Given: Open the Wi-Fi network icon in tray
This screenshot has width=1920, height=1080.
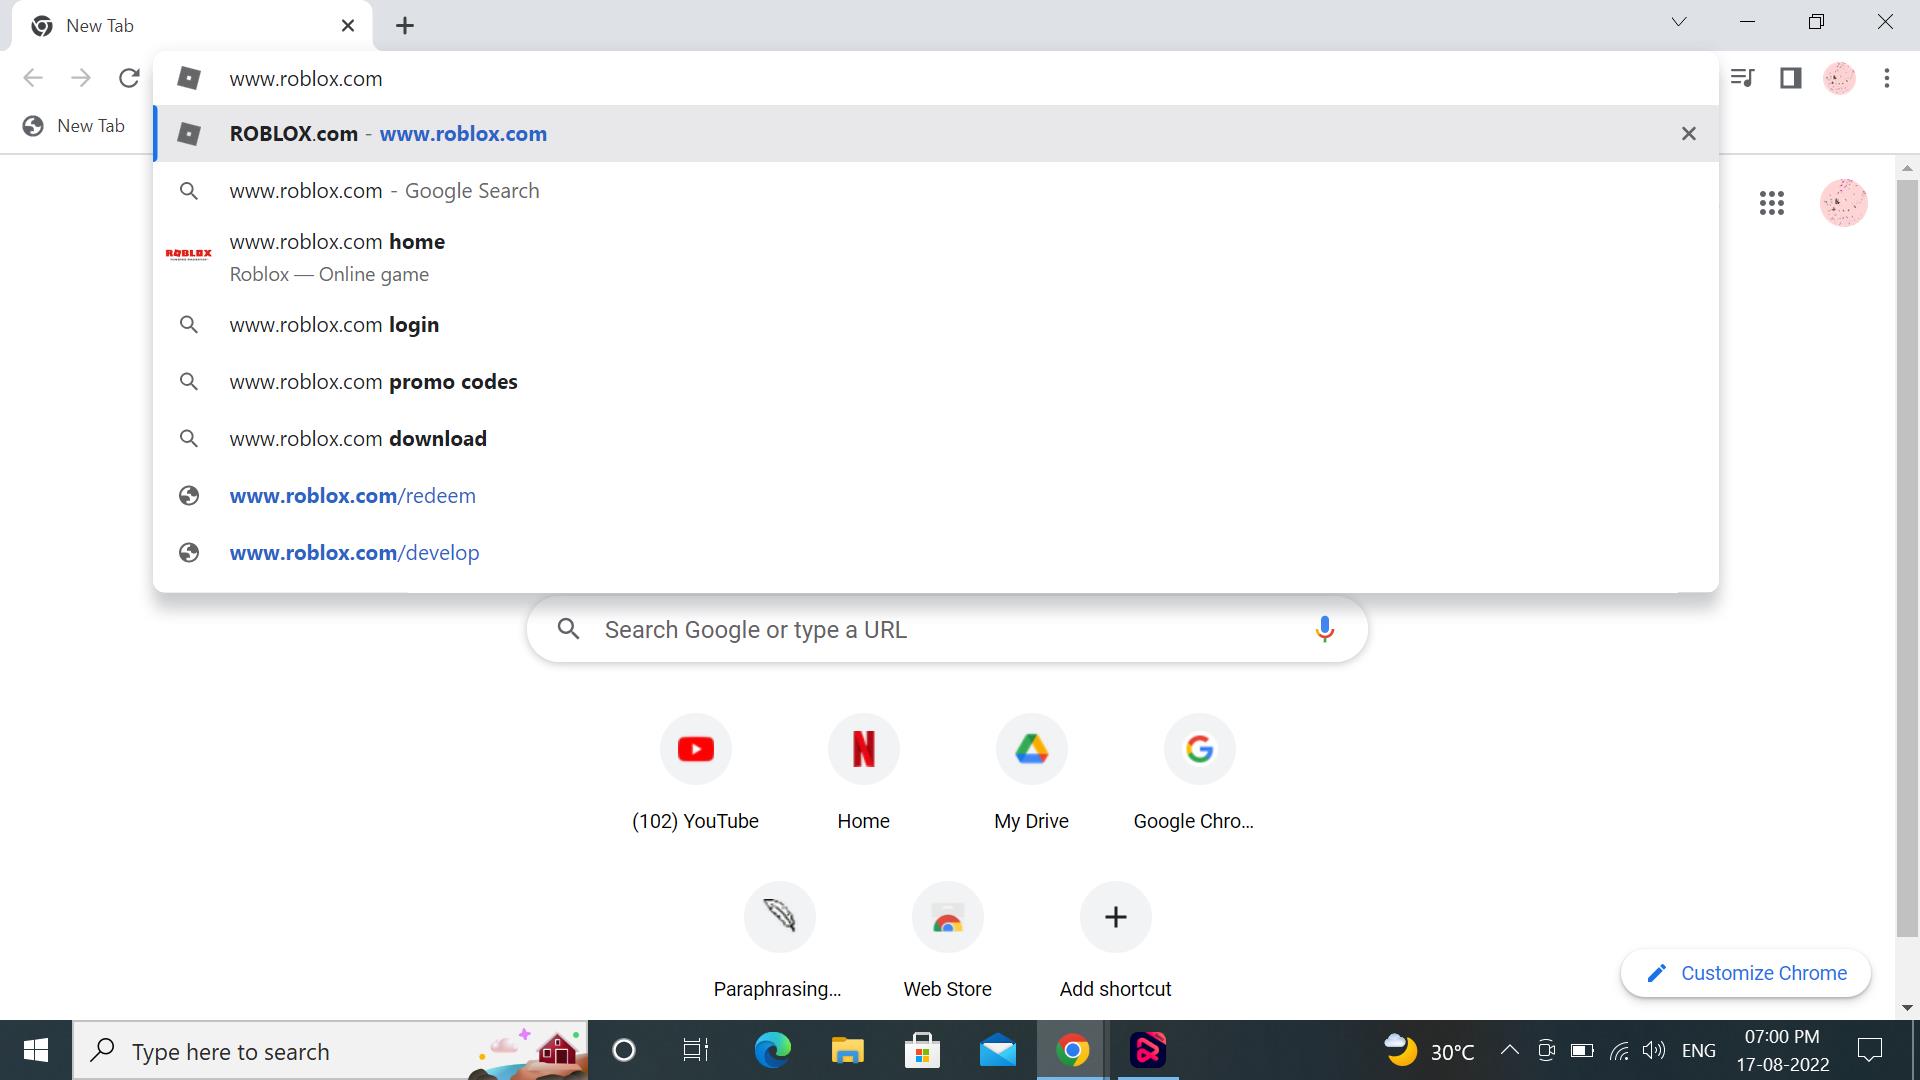Looking at the screenshot, I should tap(1619, 1050).
